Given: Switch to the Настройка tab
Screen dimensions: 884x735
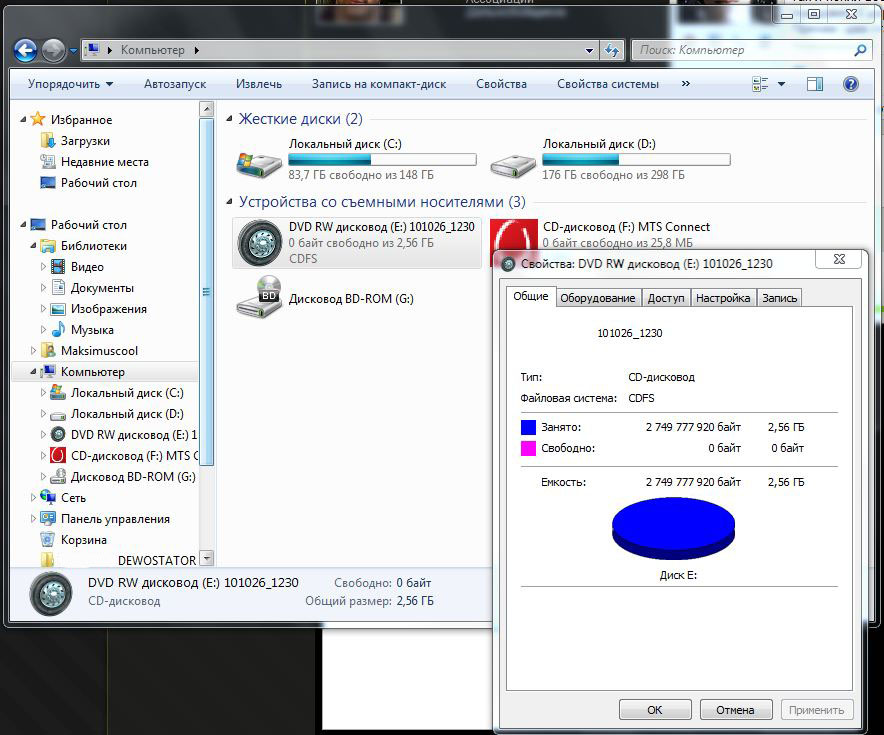Looking at the screenshot, I should click(723, 298).
